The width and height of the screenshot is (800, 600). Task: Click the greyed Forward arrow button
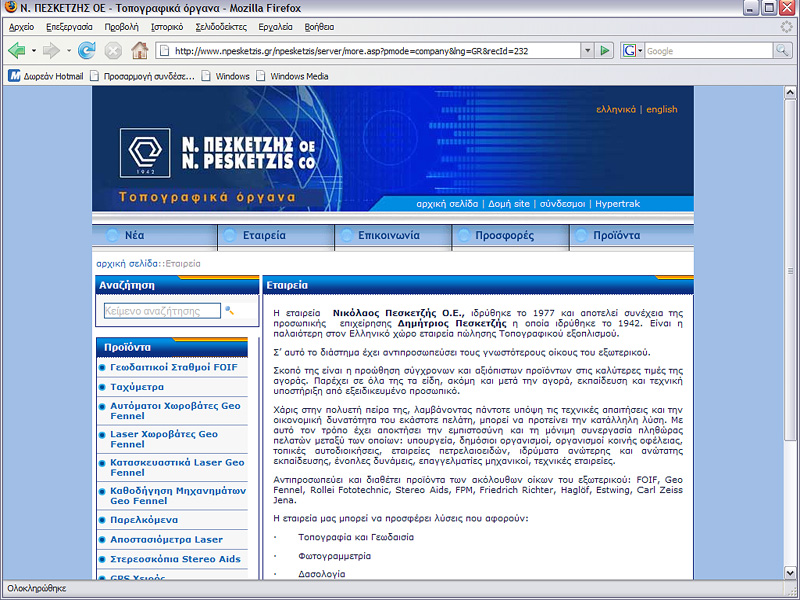coord(51,51)
